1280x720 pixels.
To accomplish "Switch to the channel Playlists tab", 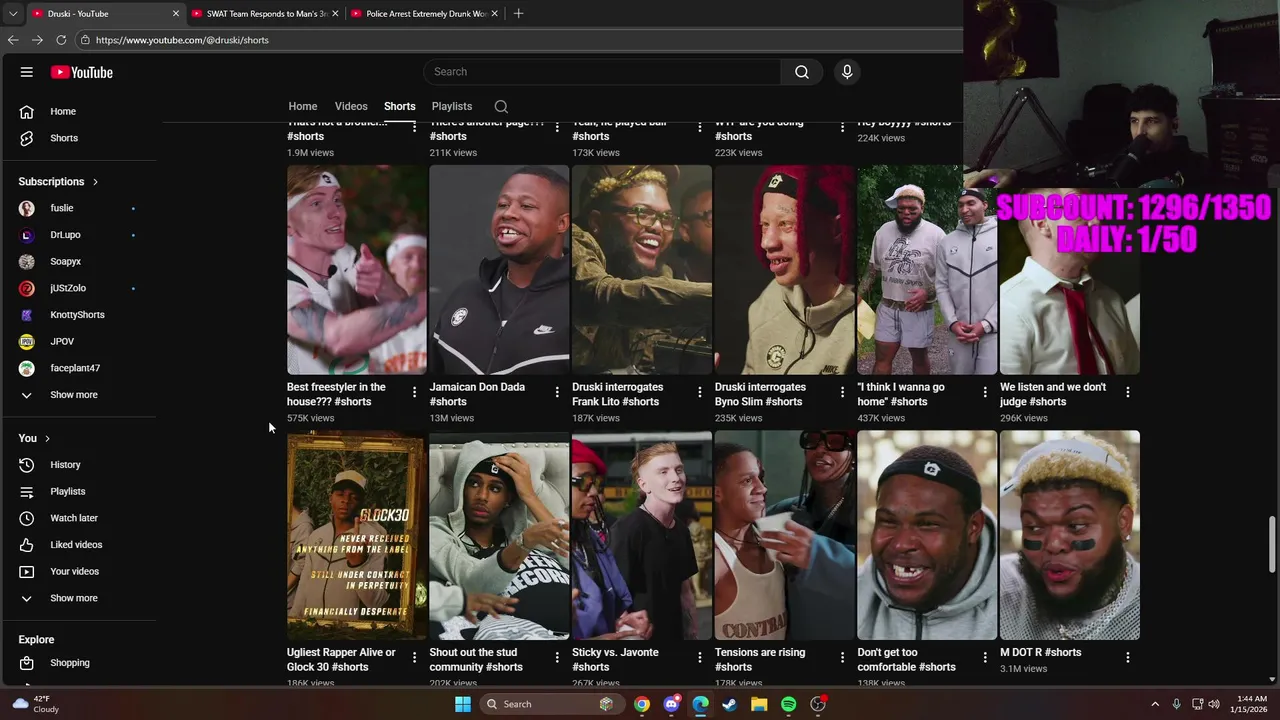I will point(452,106).
